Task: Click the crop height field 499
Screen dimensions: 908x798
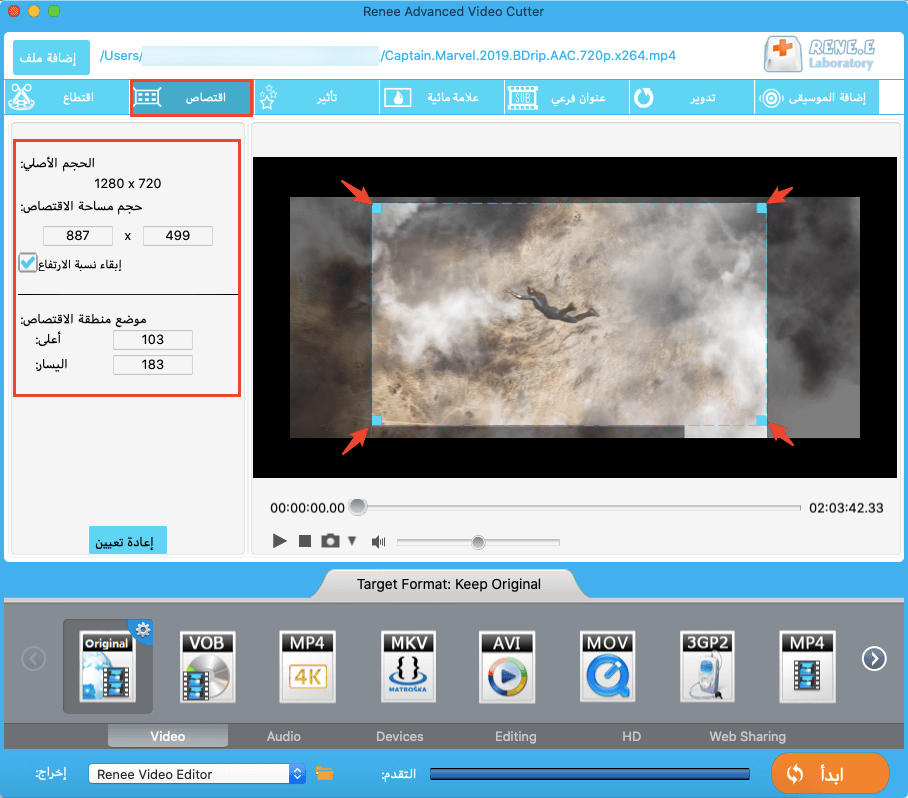Action: (x=178, y=236)
